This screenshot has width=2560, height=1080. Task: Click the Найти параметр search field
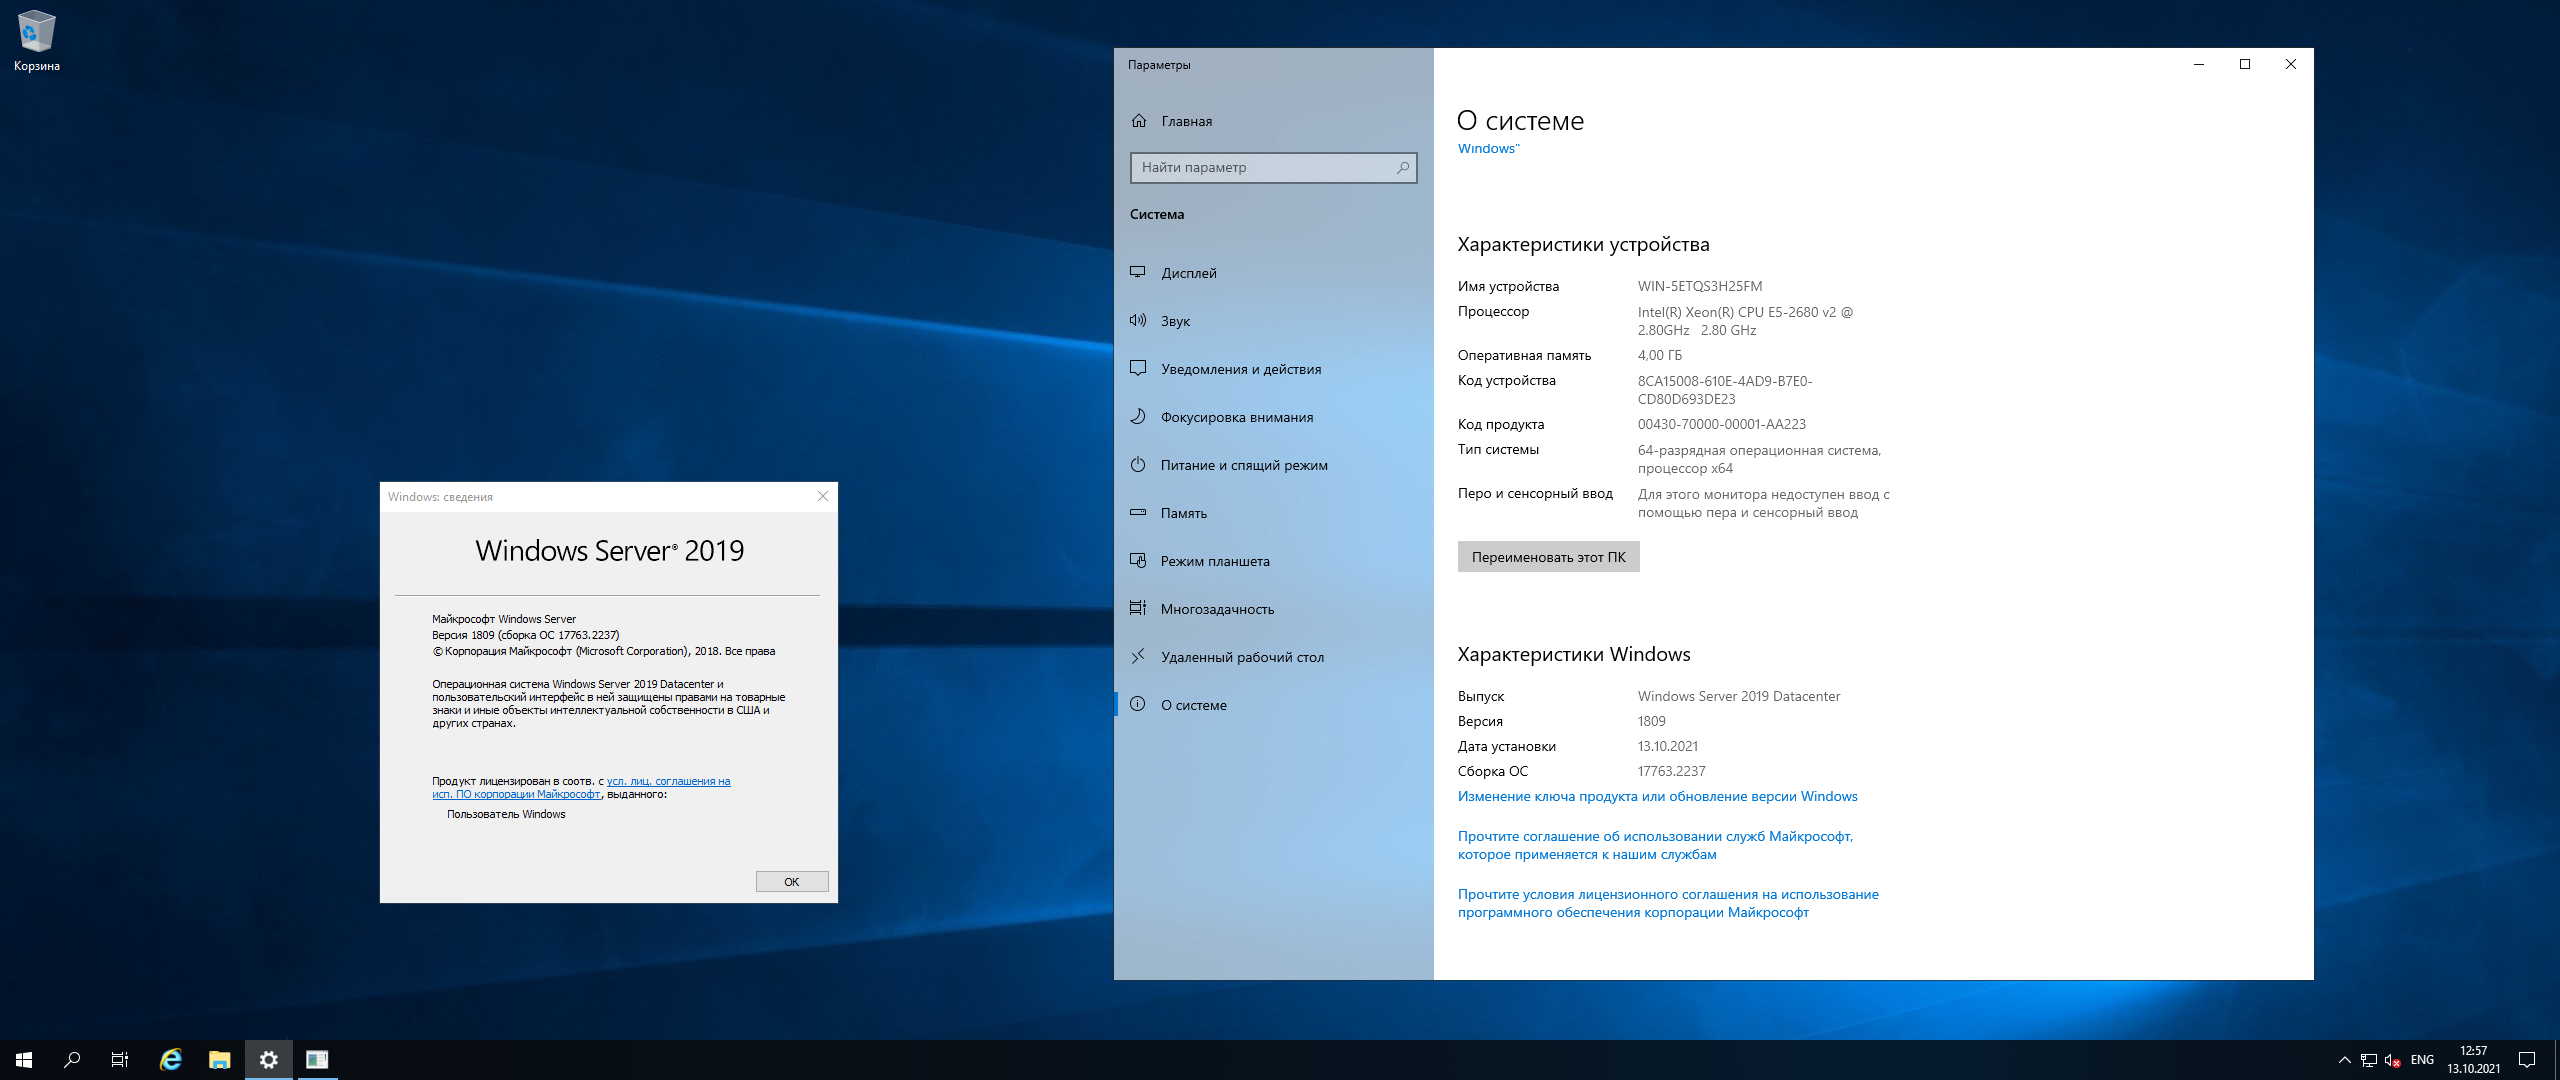coord(1273,167)
